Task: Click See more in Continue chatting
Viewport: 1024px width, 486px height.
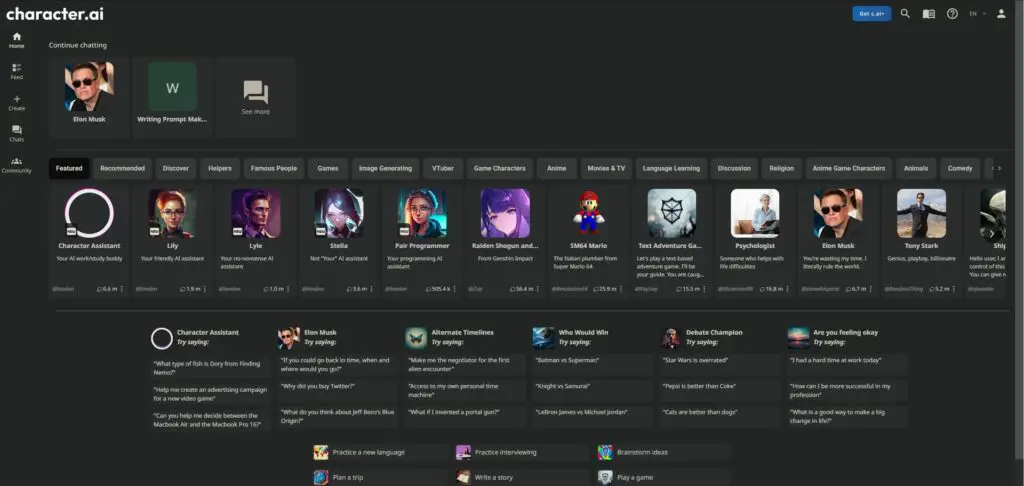Action: pos(256,97)
